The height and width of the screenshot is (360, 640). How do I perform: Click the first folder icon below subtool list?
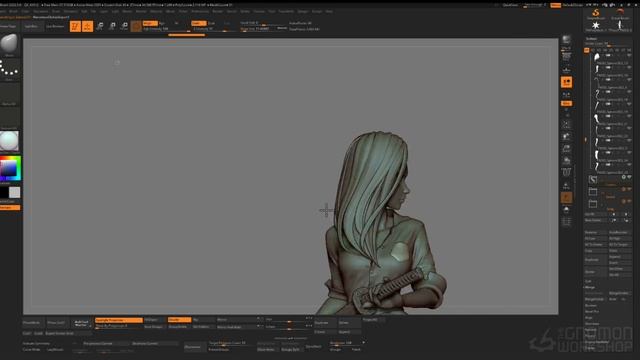[x=593, y=191]
